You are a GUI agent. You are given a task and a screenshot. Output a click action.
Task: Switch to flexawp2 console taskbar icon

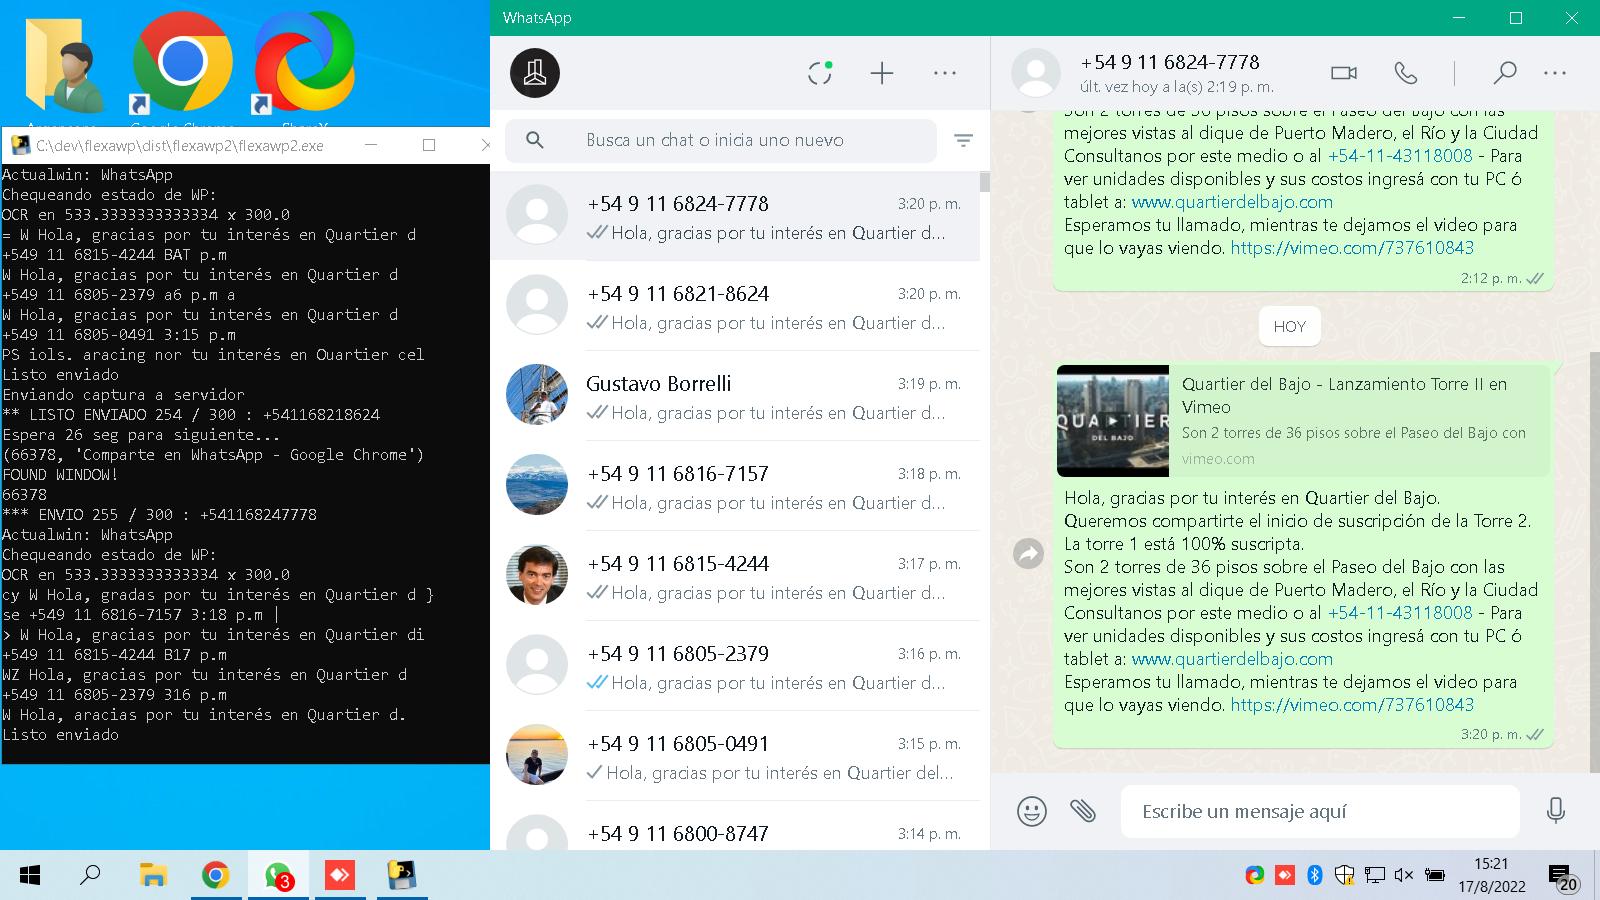402,876
